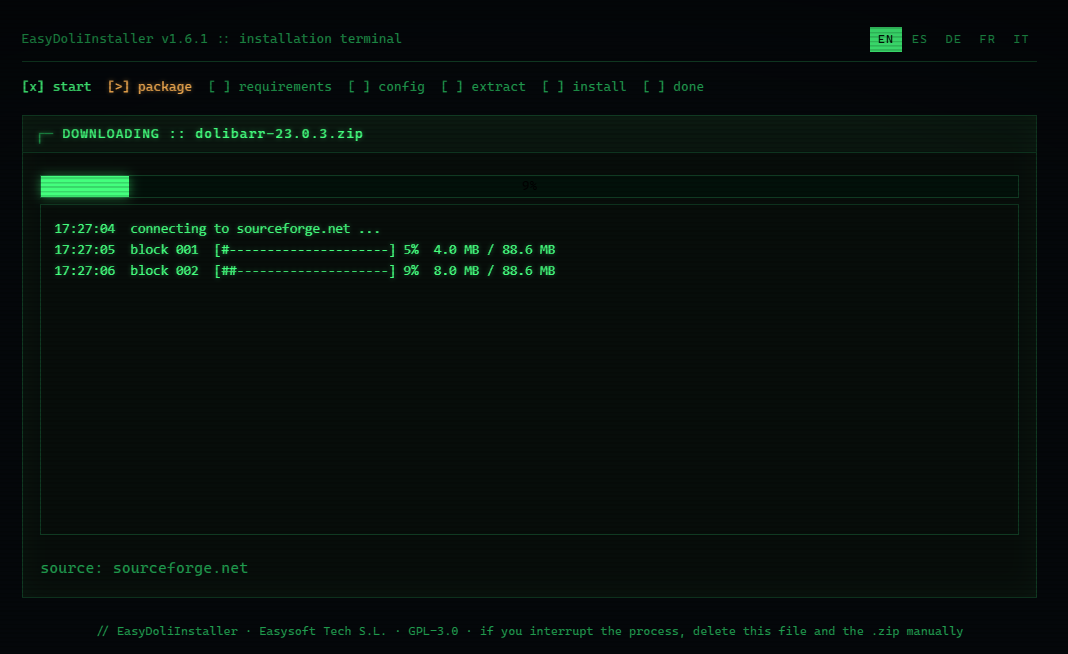Click the completed start step
Image resolution: width=1068 pixels, height=654 pixels.
(57, 87)
